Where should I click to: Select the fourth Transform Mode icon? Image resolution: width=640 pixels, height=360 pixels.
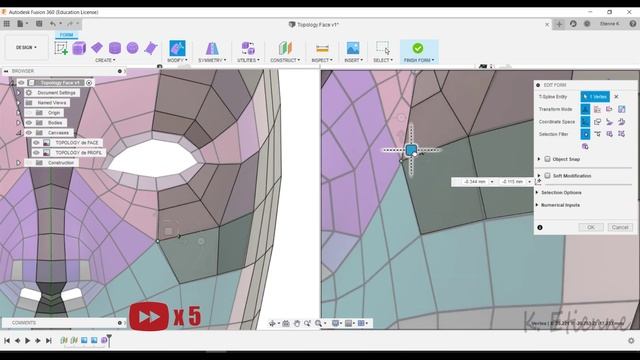pos(621,109)
